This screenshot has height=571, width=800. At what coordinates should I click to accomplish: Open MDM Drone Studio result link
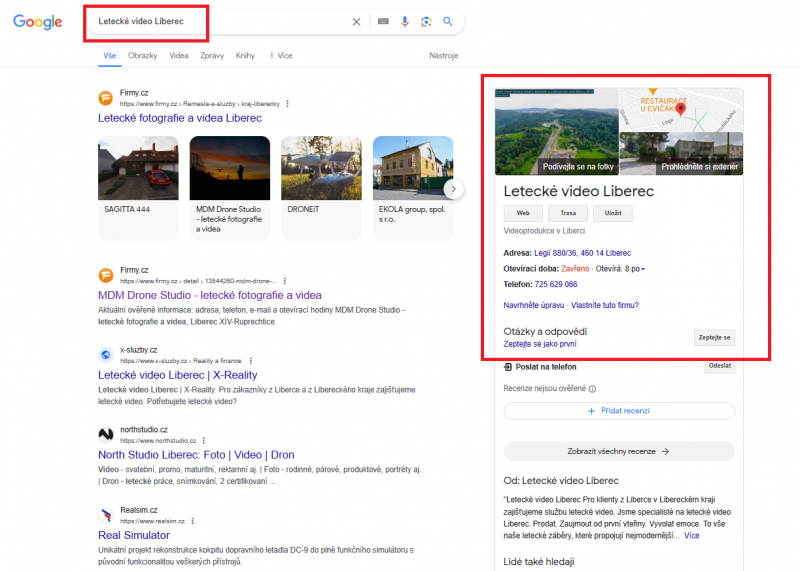210,295
